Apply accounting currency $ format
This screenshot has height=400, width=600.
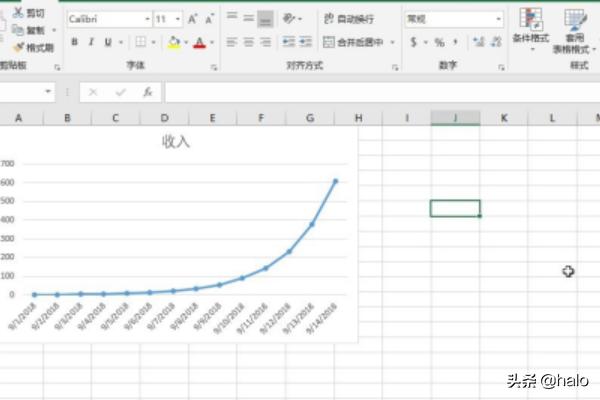coord(413,42)
